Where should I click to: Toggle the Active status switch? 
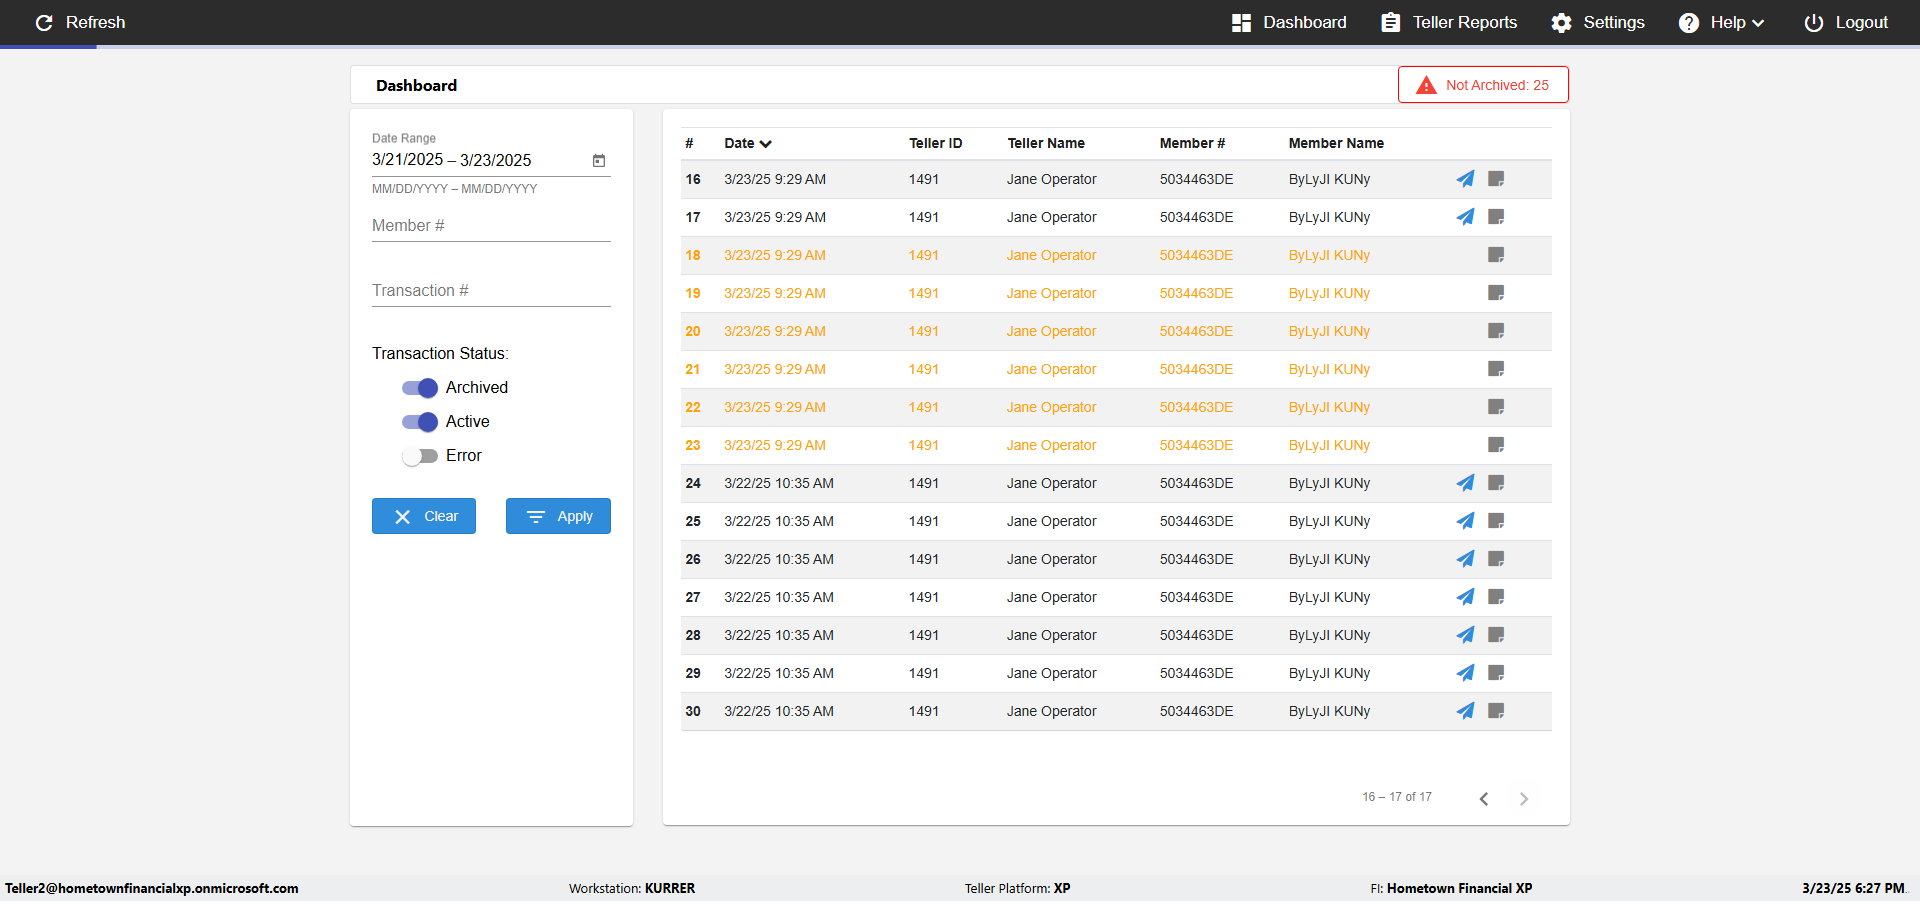pos(420,422)
